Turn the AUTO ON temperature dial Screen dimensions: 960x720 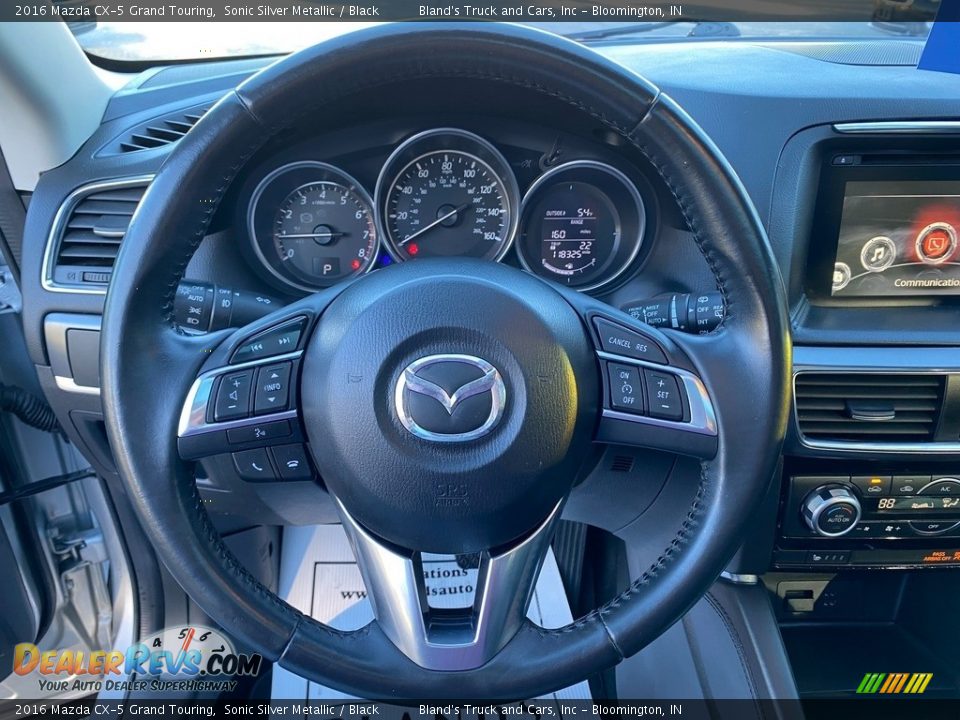831,509
